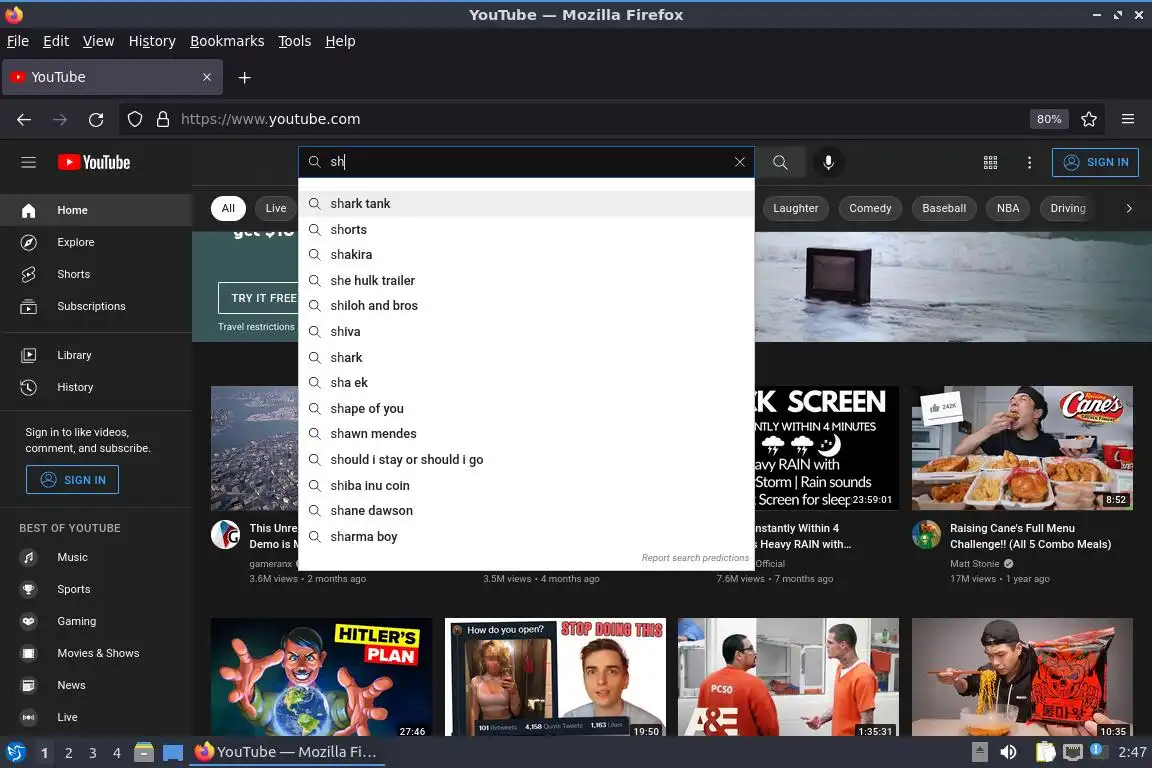This screenshot has height=768, width=1152.
Task: Open the Hitler's Plan video thumbnail
Action: [x=321, y=677]
